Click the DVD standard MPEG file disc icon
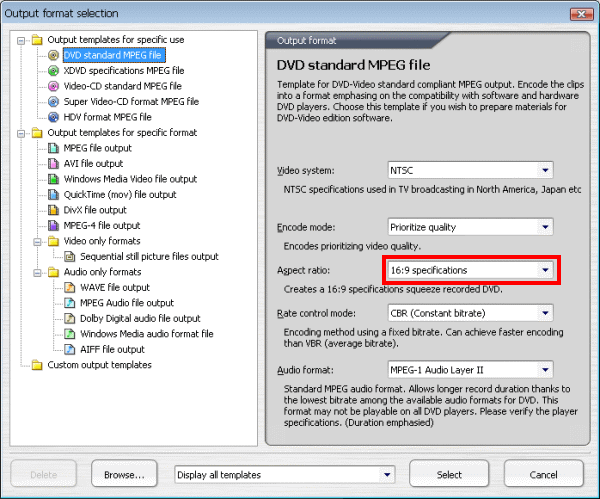 pyautogui.click(x=53, y=55)
